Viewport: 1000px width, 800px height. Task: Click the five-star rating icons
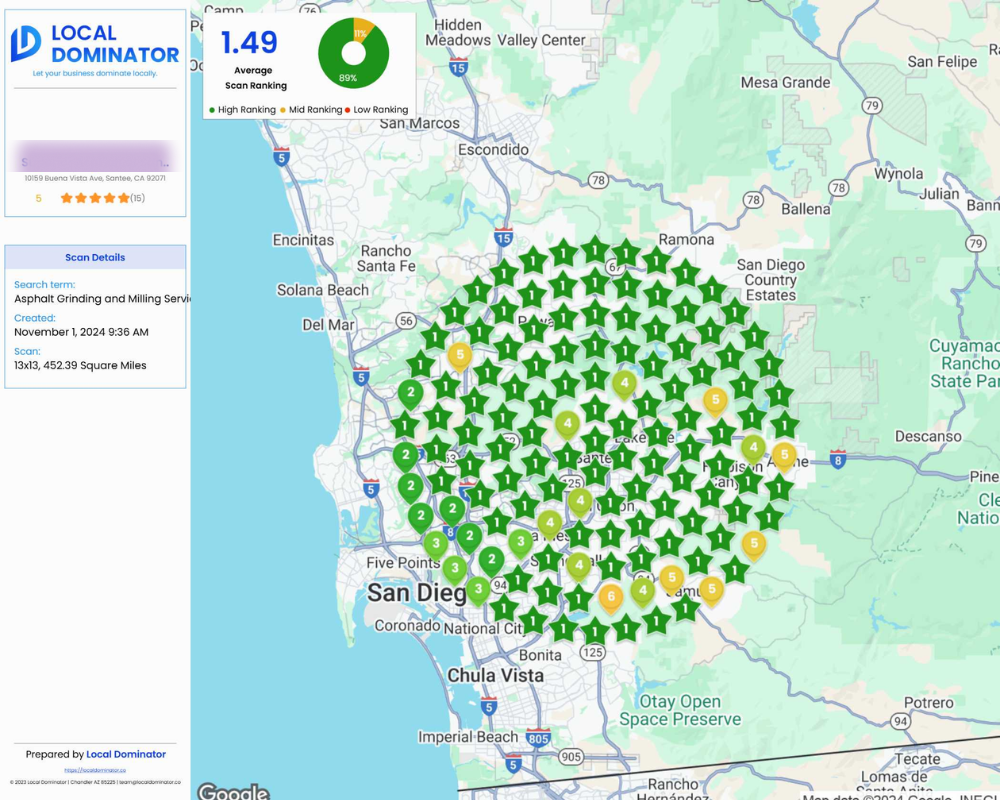[x=95, y=198]
